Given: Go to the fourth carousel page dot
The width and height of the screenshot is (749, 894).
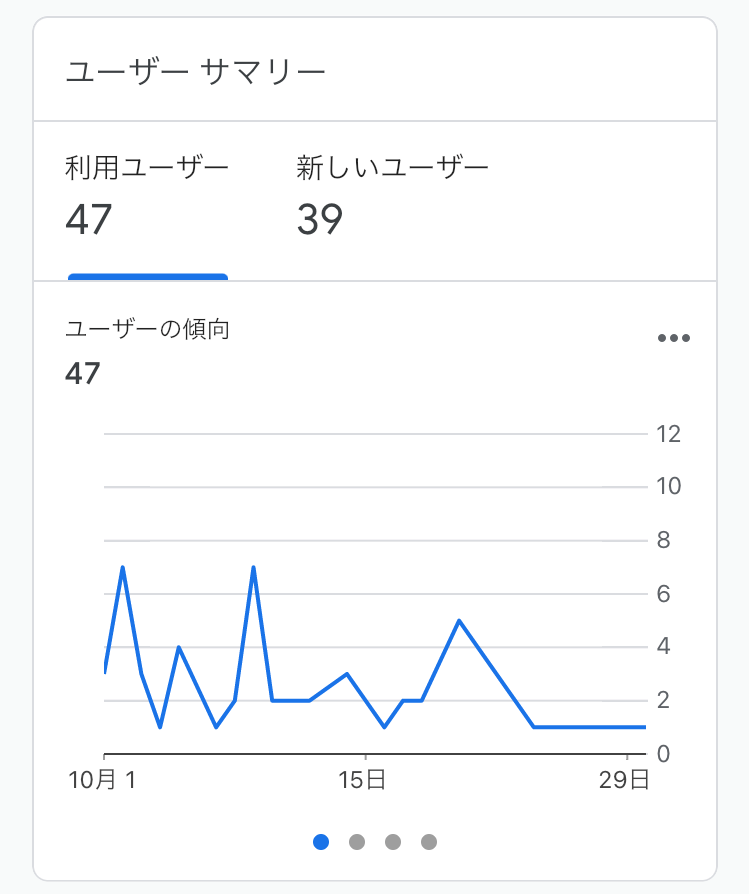Looking at the screenshot, I should coord(429,842).
